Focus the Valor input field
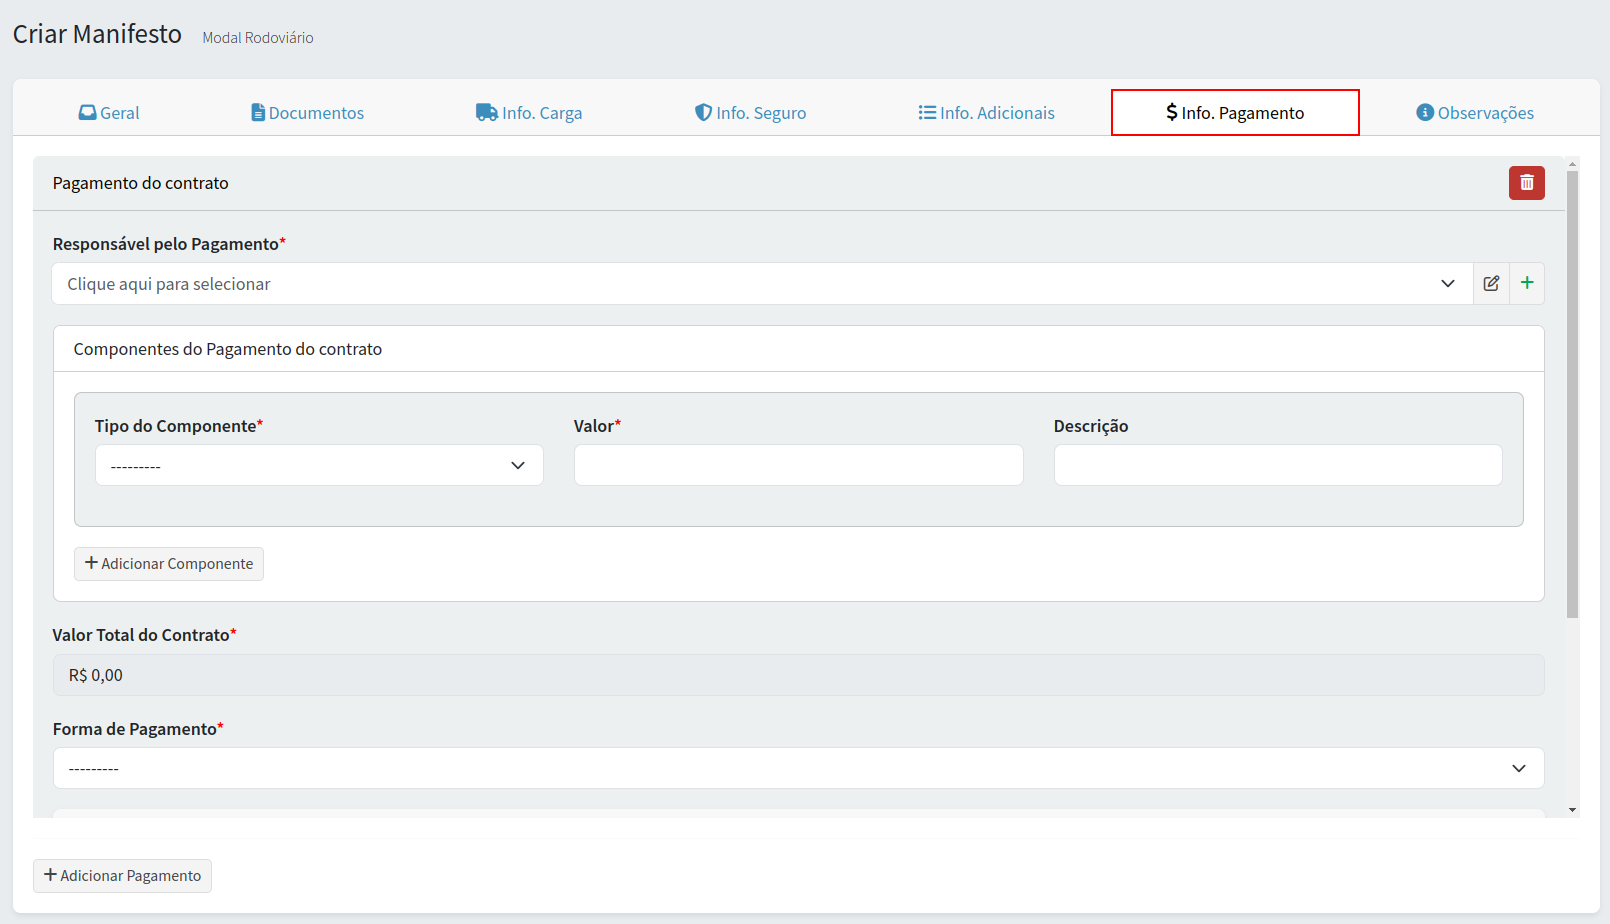 pyautogui.click(x=798, y=466)
